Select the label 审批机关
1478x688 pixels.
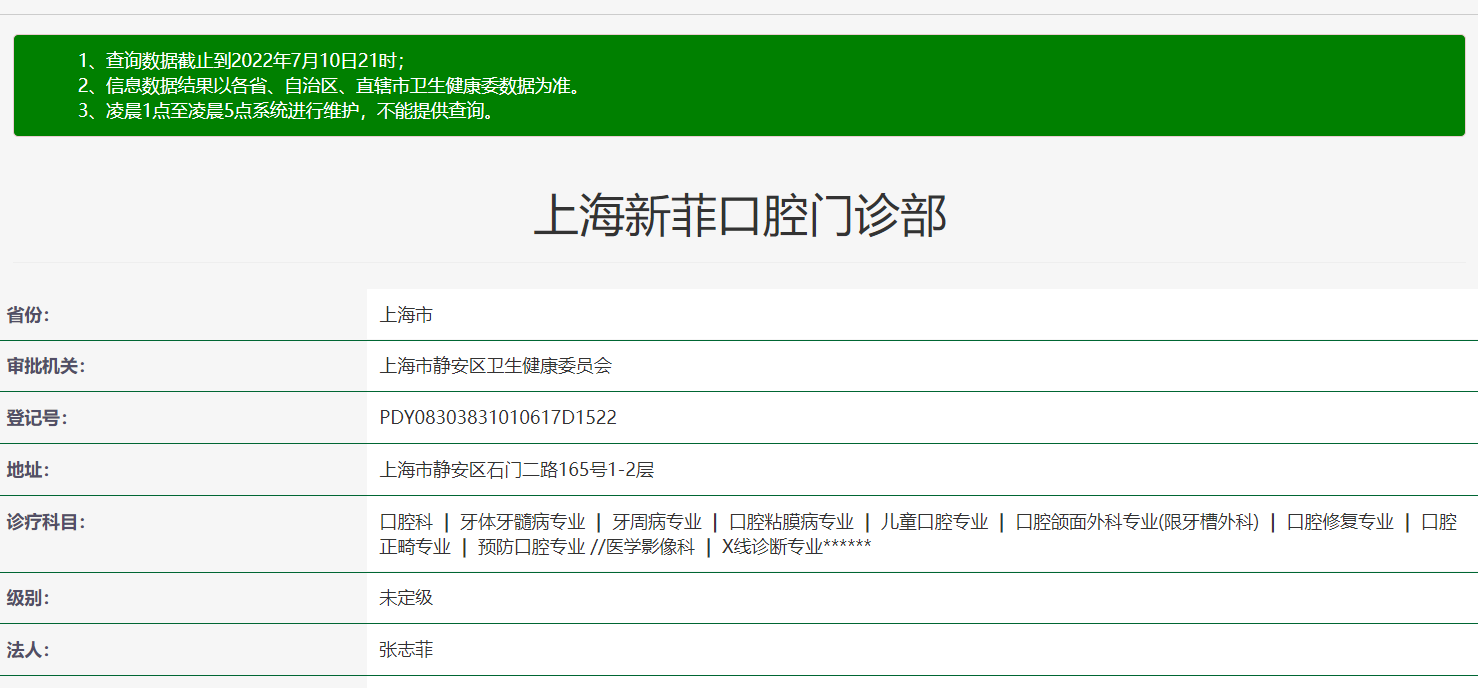[x=46, y=366]
